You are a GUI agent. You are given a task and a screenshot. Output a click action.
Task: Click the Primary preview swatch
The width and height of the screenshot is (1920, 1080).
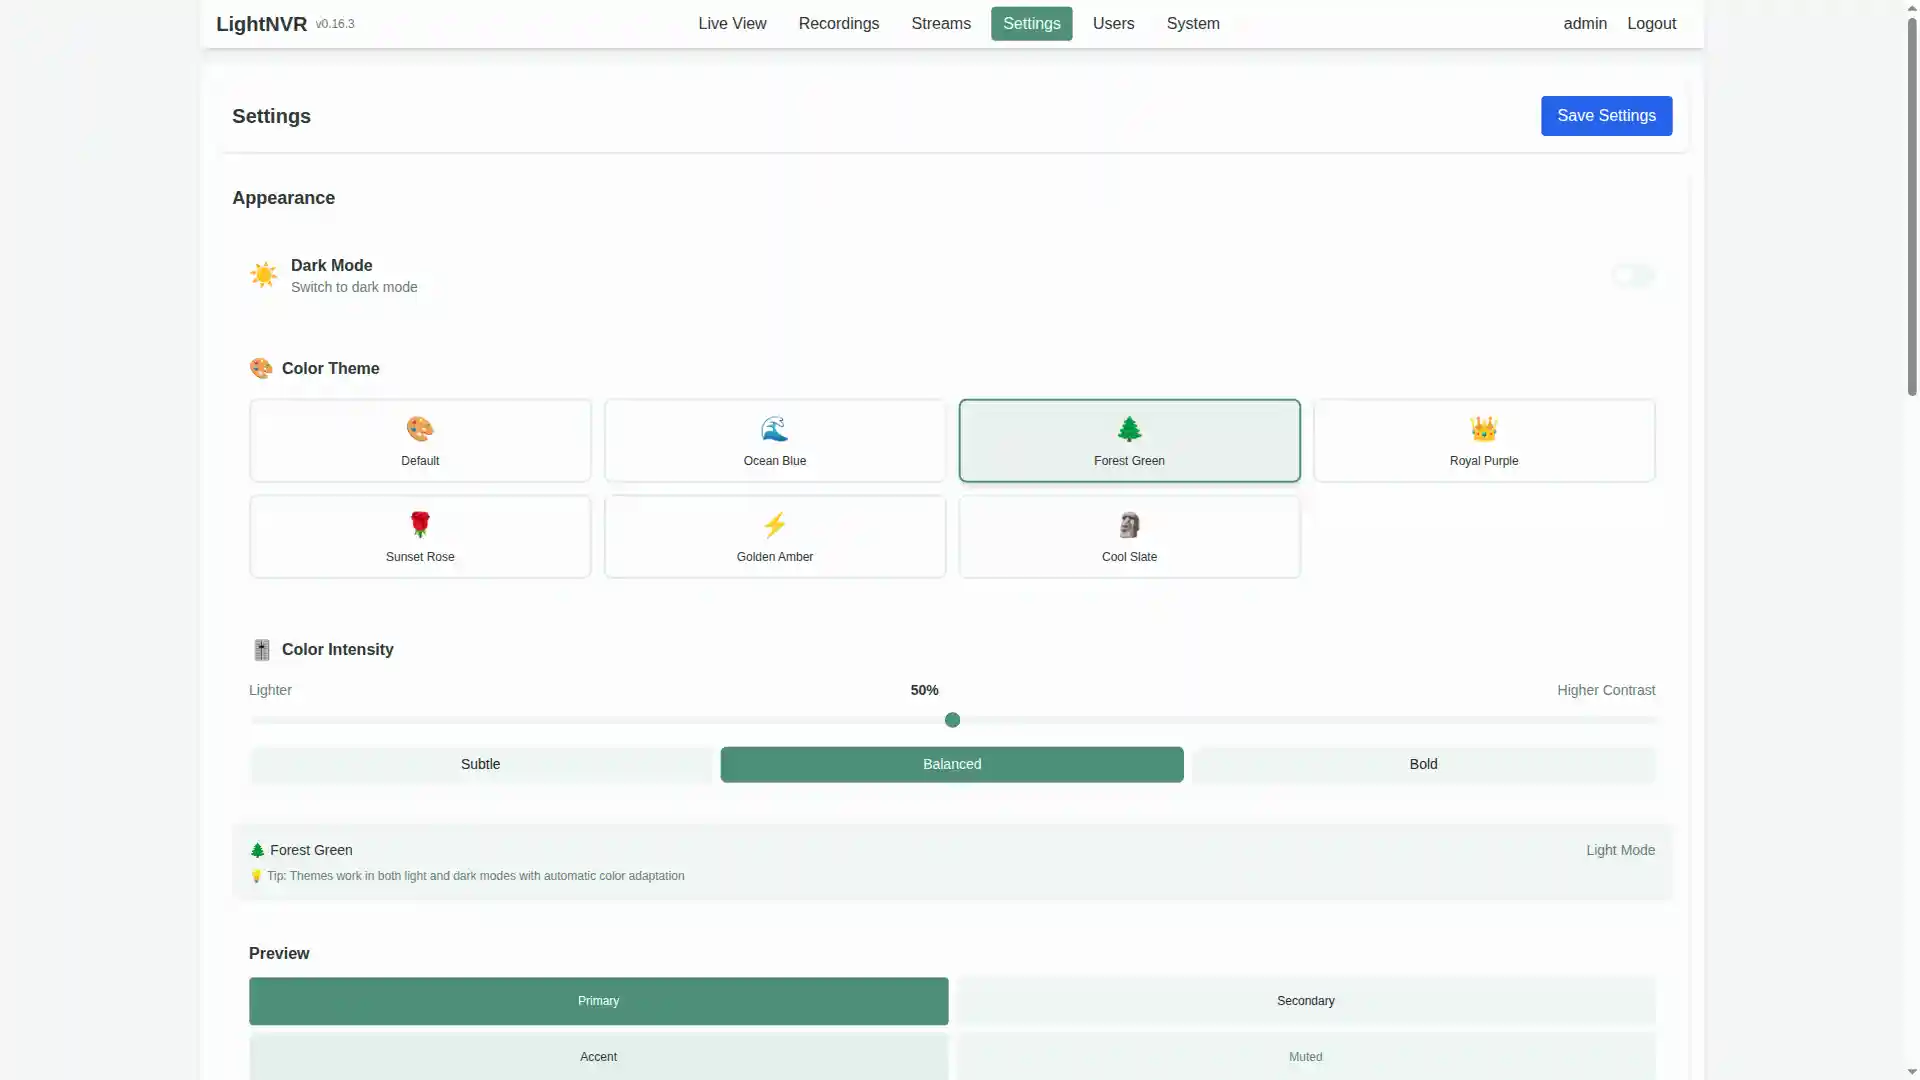click(x=598, y=1000)
